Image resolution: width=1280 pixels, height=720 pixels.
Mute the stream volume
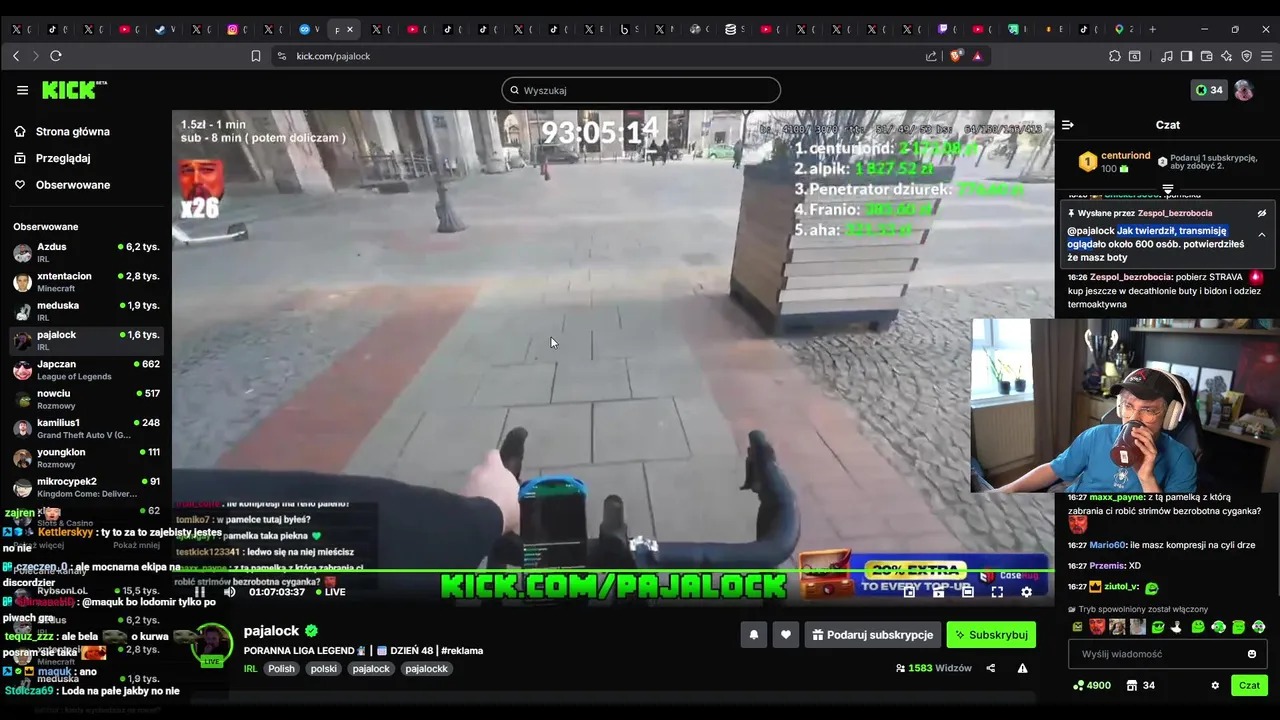(x=229, y=592)
